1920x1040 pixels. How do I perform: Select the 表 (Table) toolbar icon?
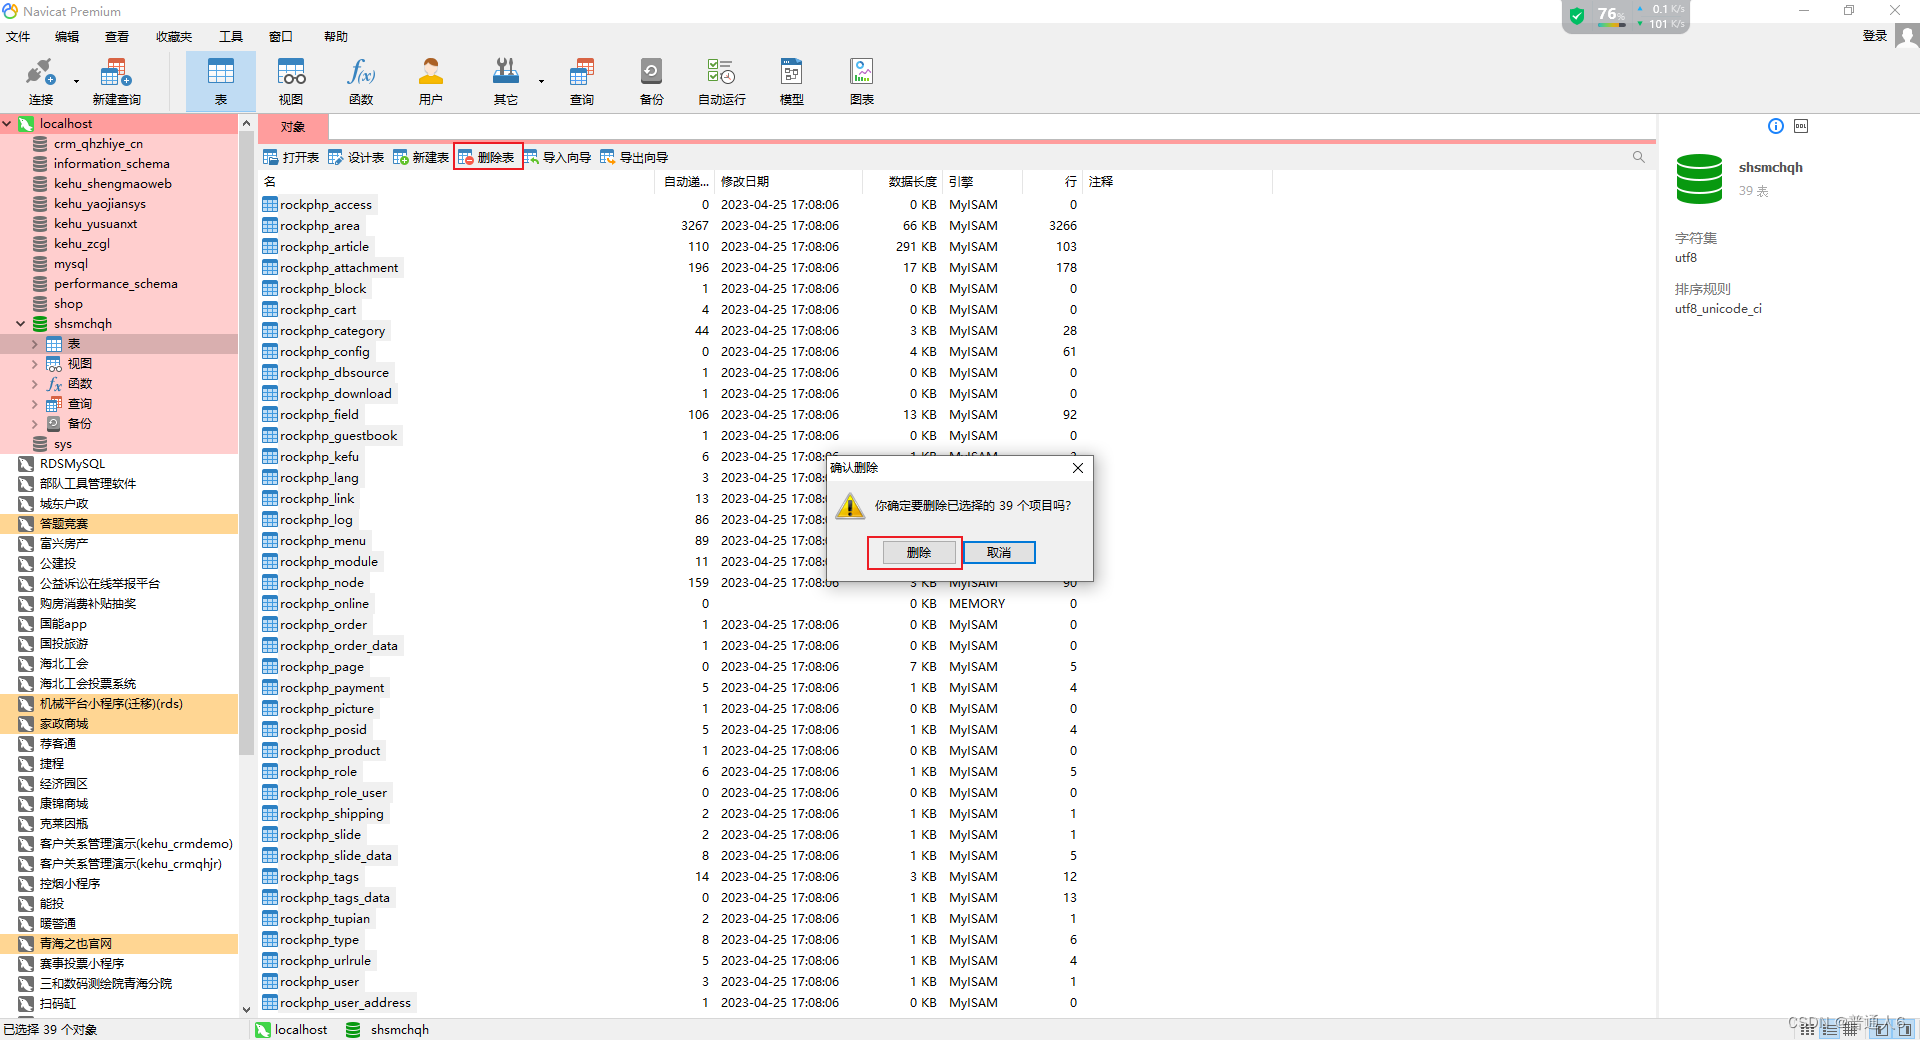[221, 81]
